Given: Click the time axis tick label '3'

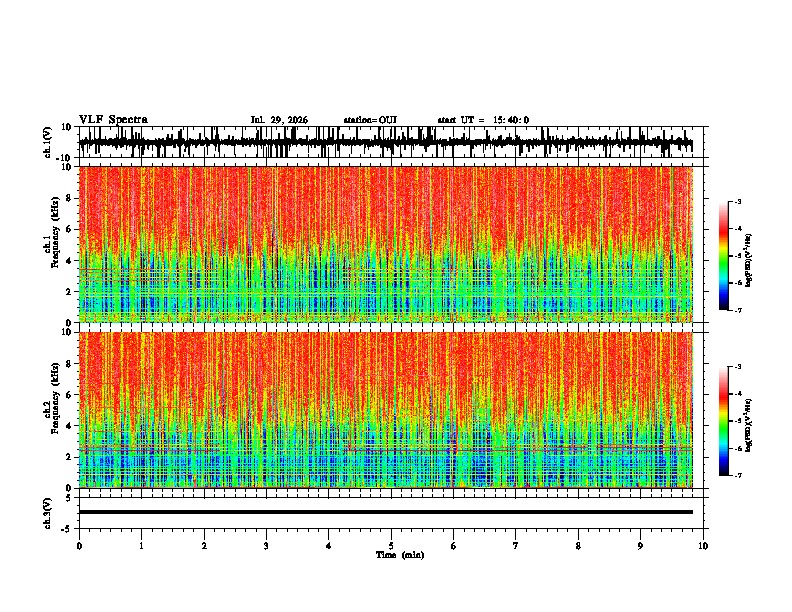Looking at the screenshot, I should pyautogui.click(x=266, y=546).
